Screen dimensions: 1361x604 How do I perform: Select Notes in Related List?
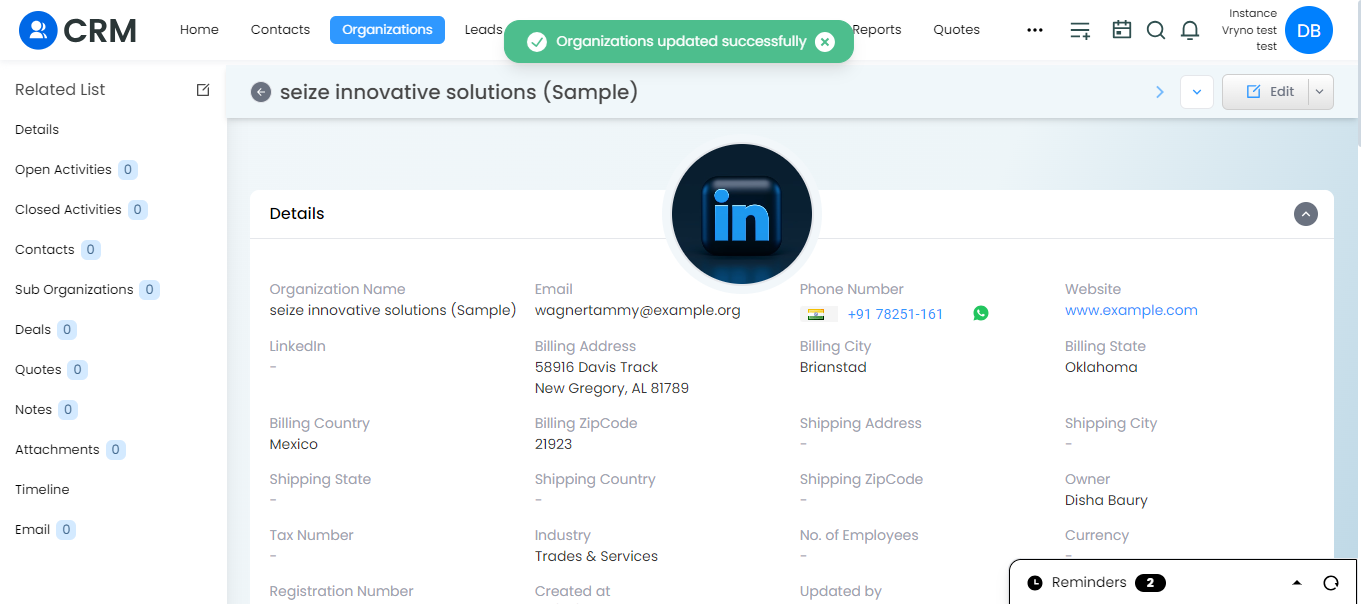tap(33, 410)
